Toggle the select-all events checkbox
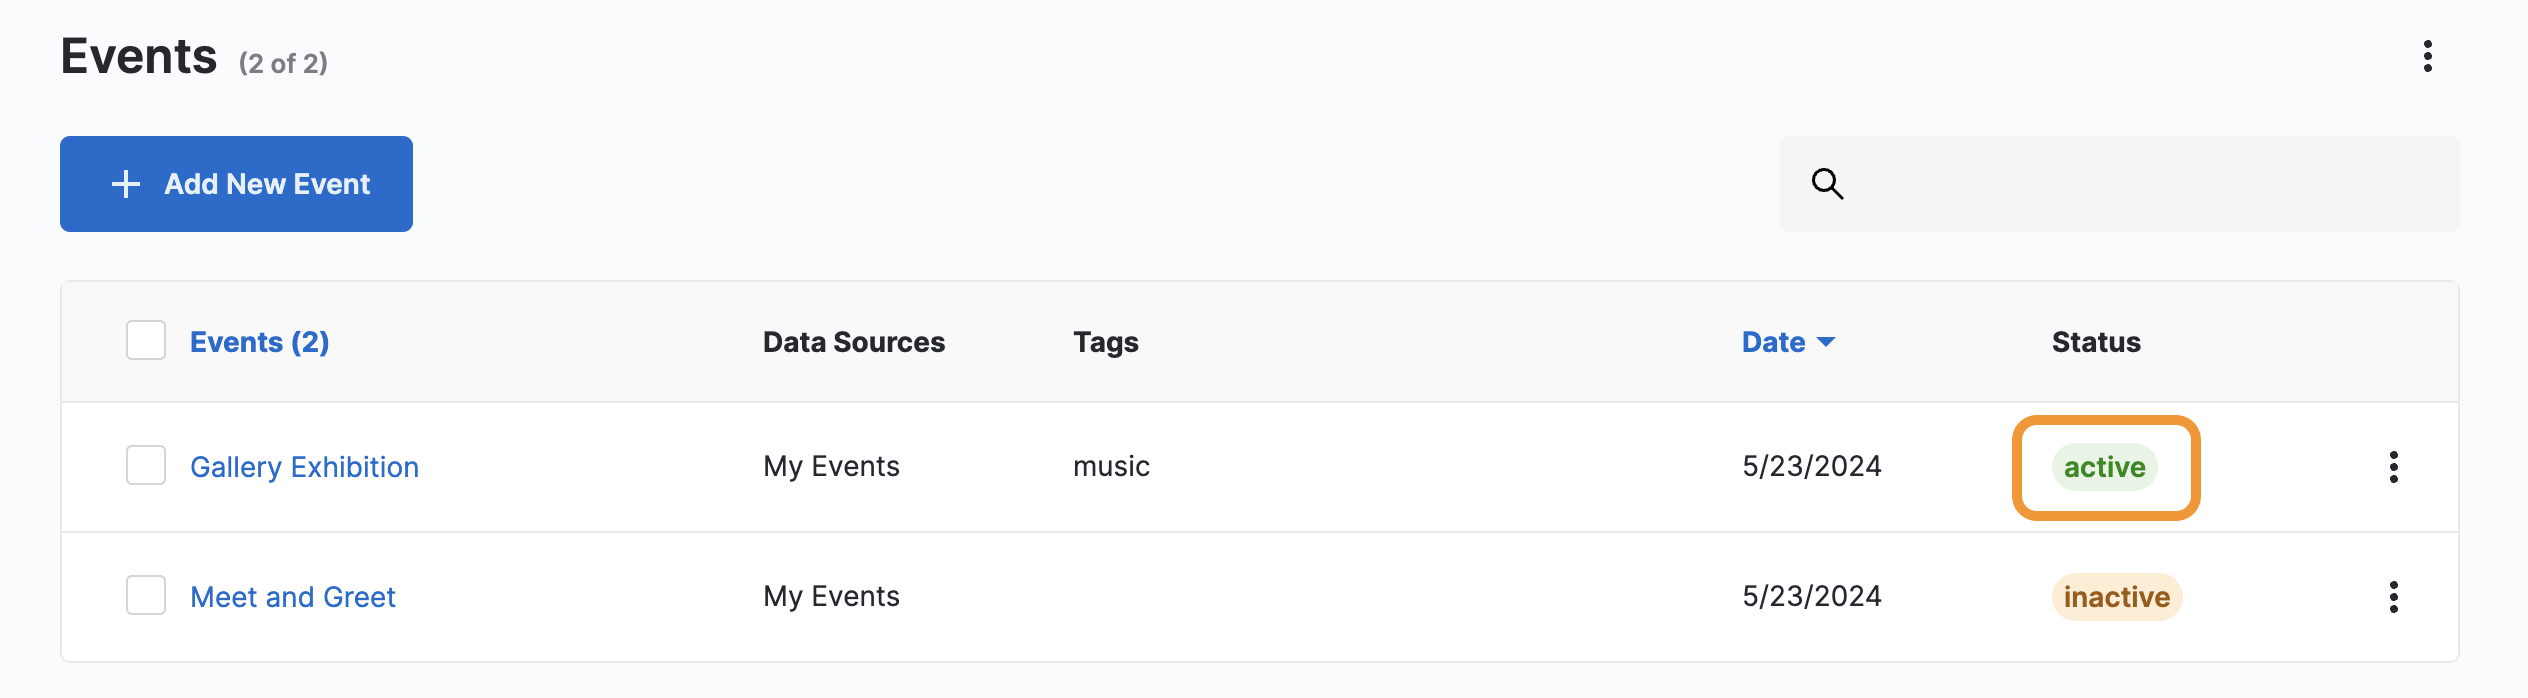Viewport: 2528px width, 698px height. (146, 341)
